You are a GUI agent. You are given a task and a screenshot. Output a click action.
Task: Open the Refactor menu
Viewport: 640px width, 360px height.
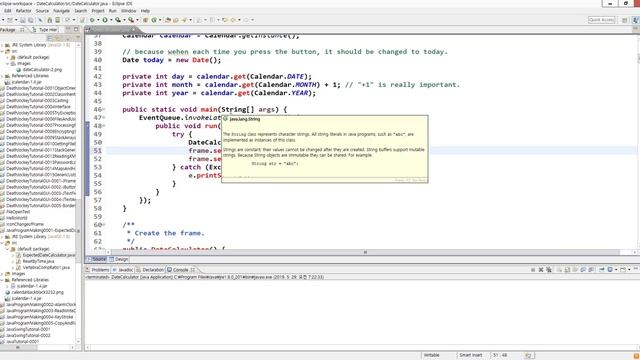tap(23, 11)
